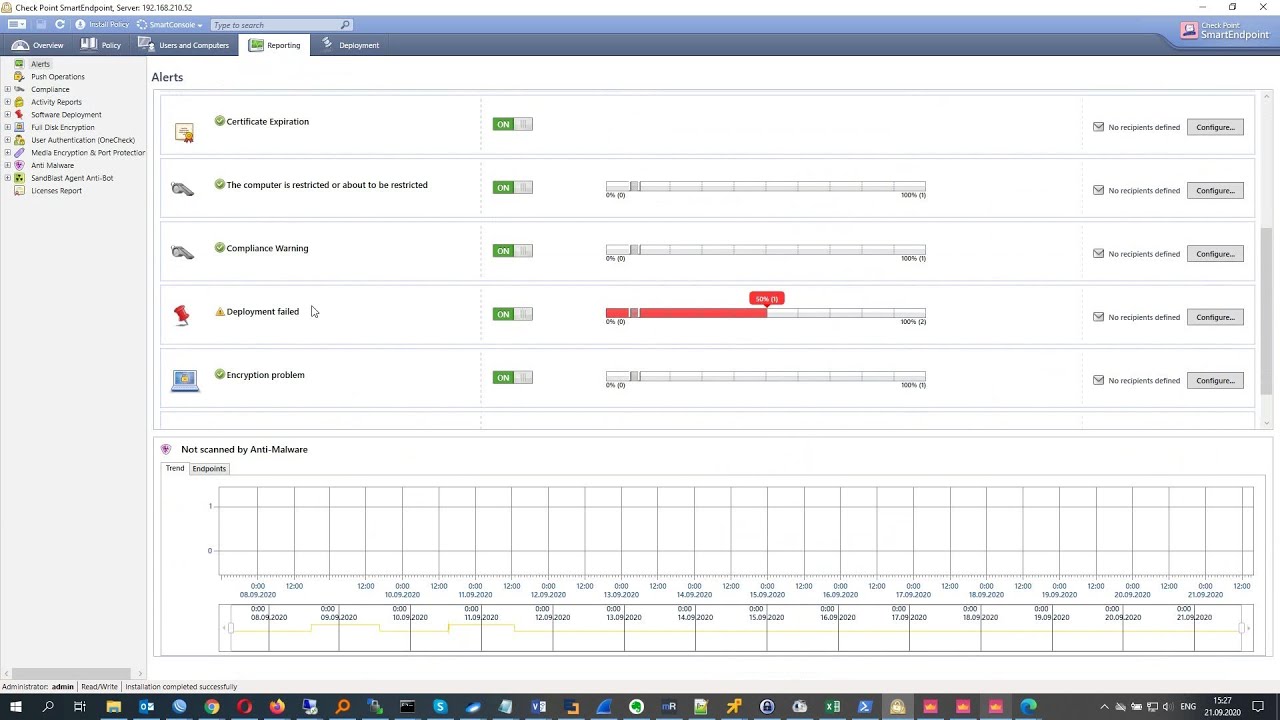1280x720 pixels.
Task: Switch to the Policy tab
Action: pyautogui.click(x=101, y=45)
